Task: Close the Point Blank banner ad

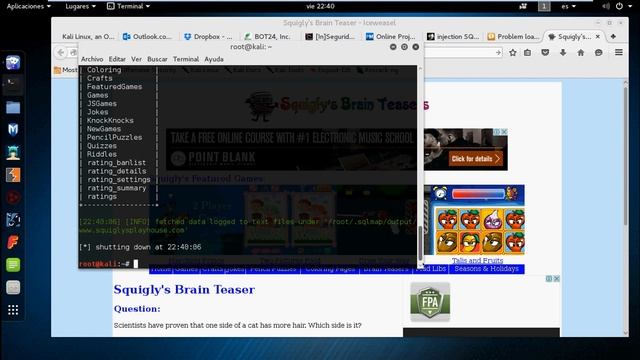Action: click(x=504, y=132)
